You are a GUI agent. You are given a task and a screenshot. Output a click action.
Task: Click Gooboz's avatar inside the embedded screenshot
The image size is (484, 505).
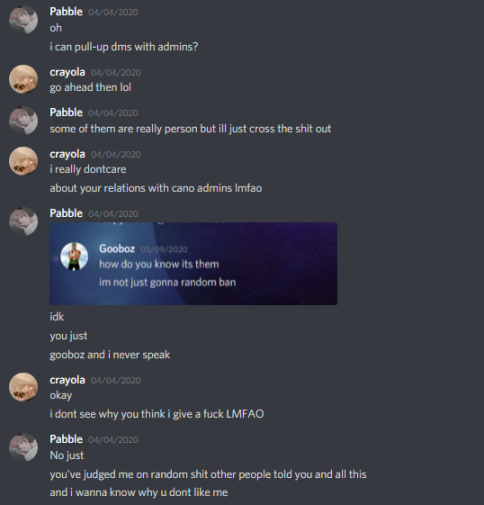[74, 256]
